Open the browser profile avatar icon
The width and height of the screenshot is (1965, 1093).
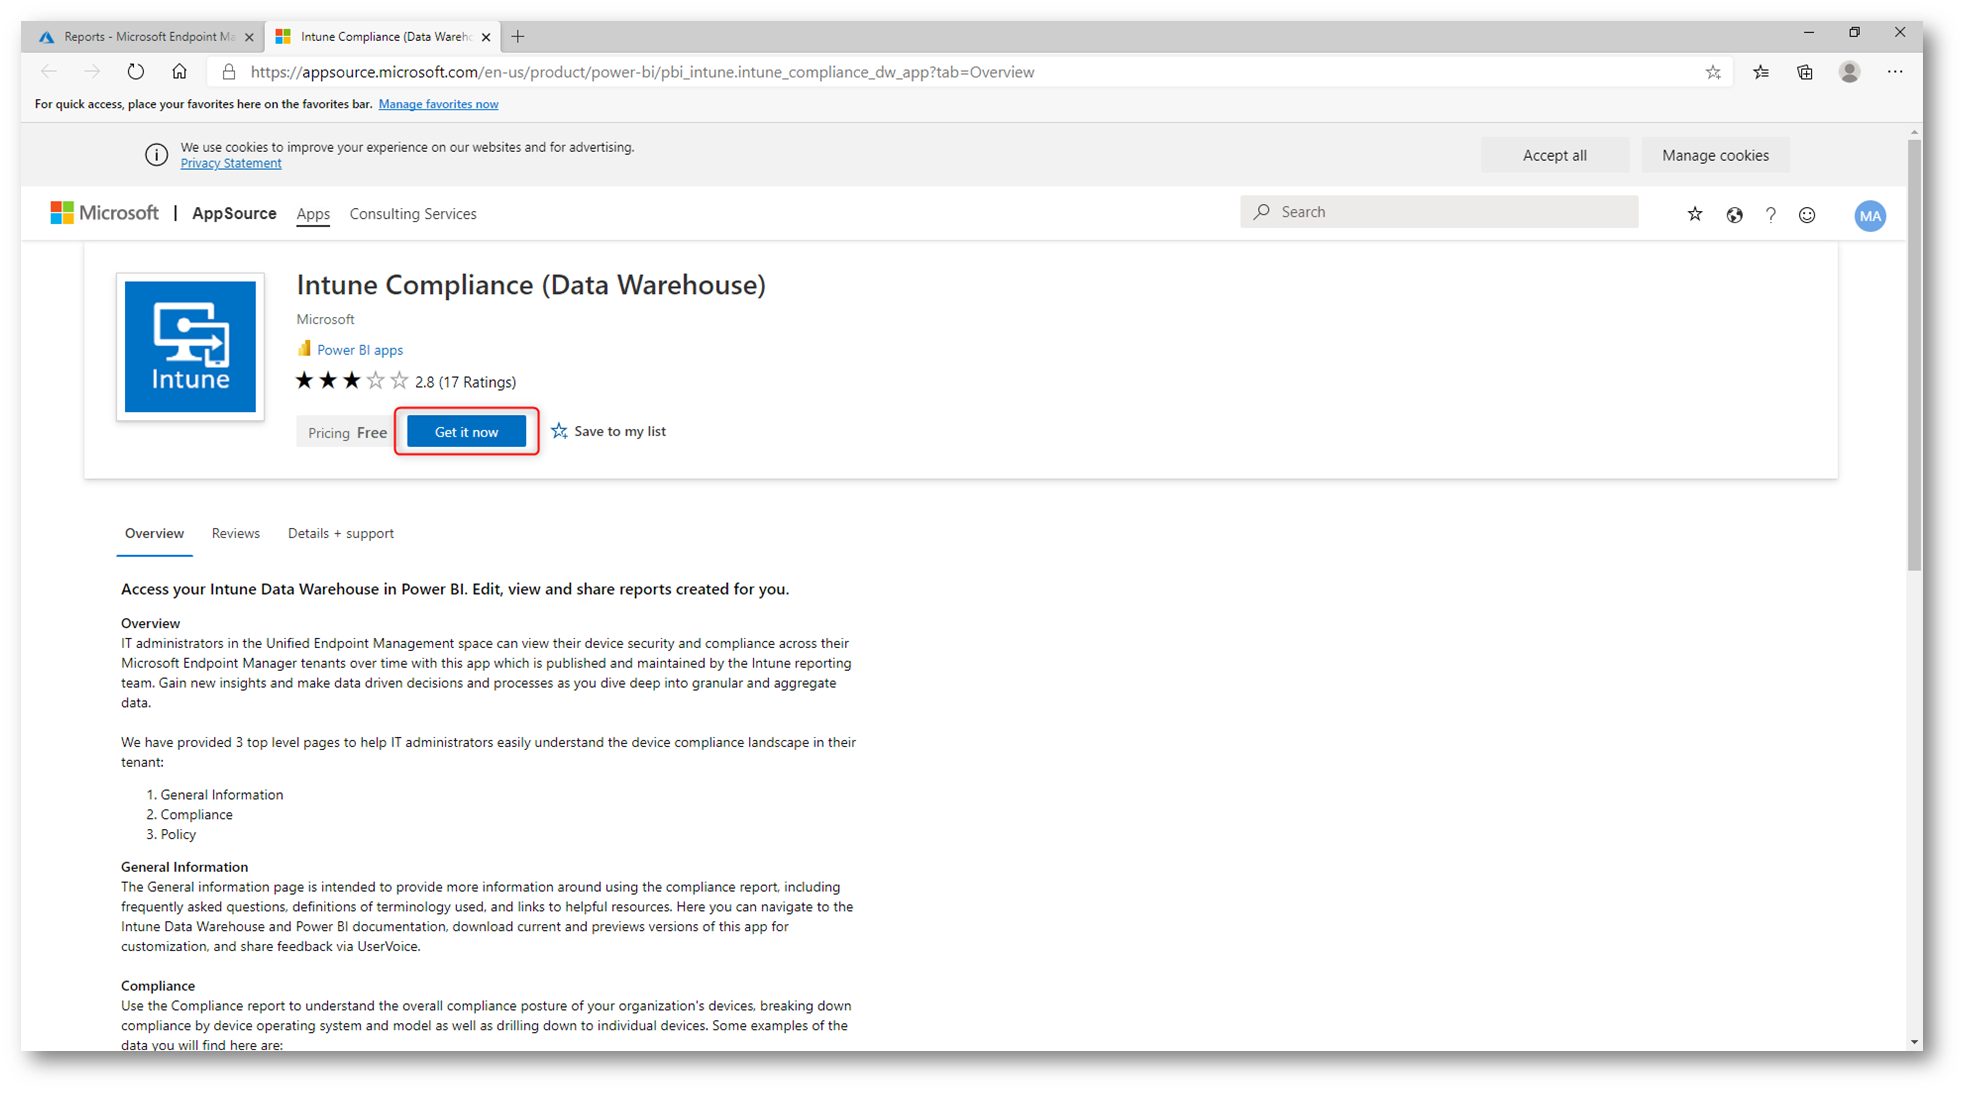[x=1850, y=72]
